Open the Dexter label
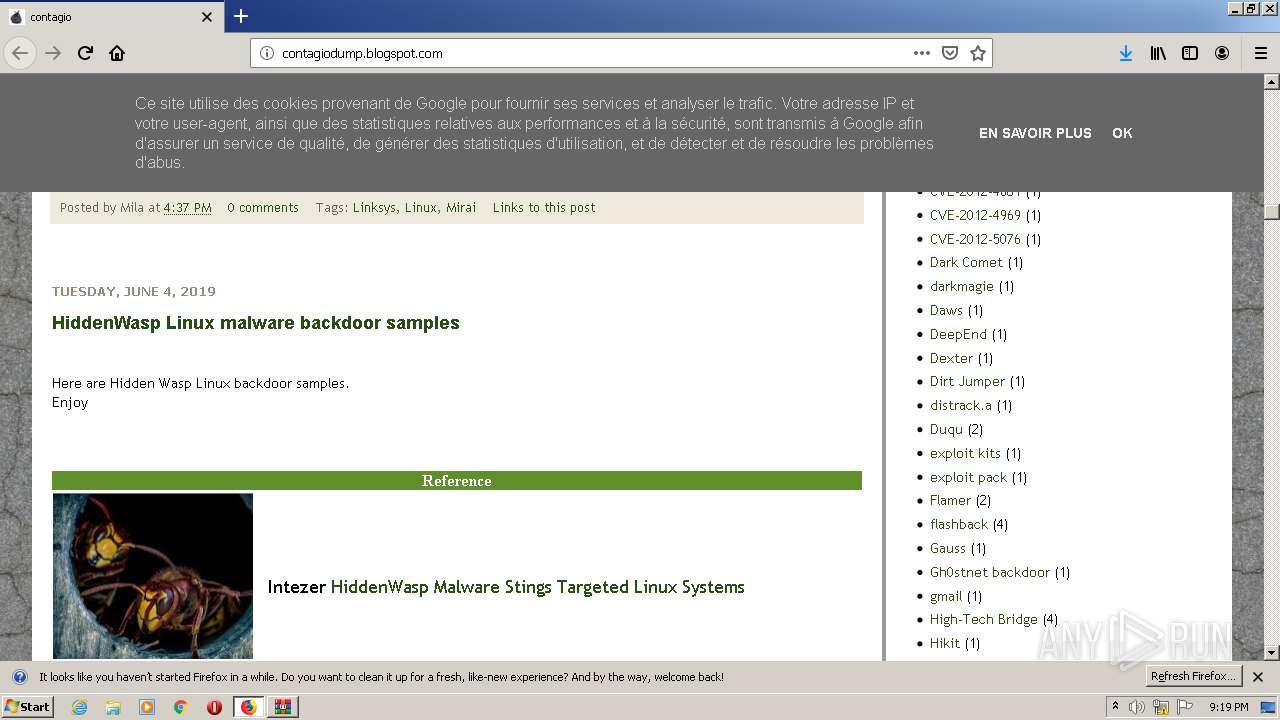 951,358
